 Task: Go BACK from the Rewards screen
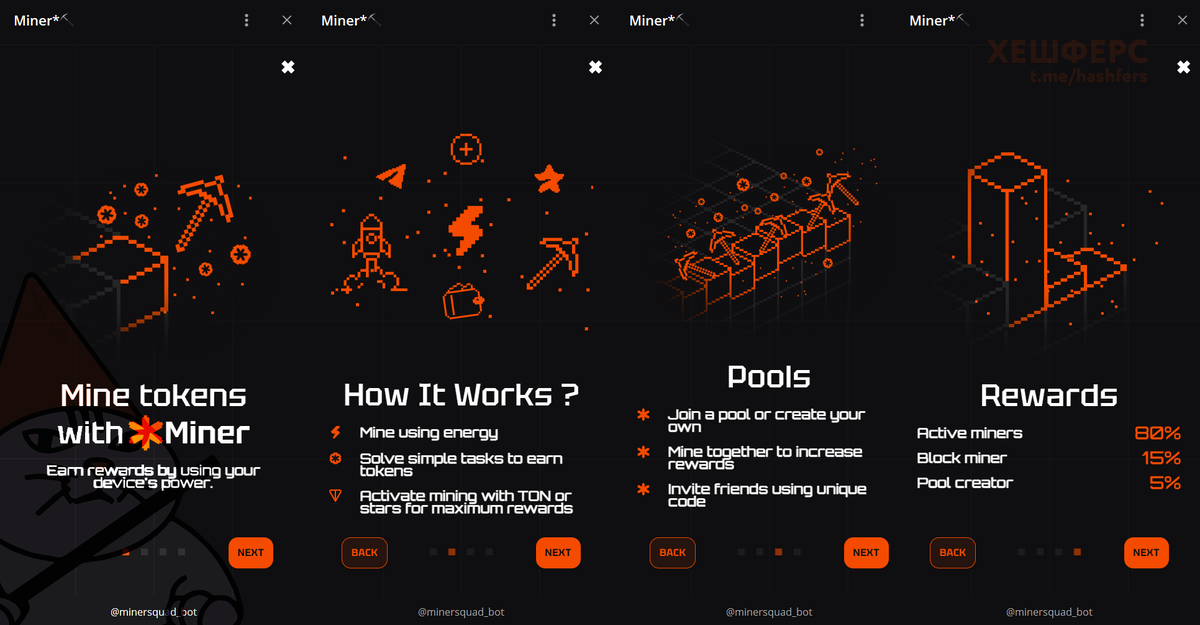click(952, 552)
